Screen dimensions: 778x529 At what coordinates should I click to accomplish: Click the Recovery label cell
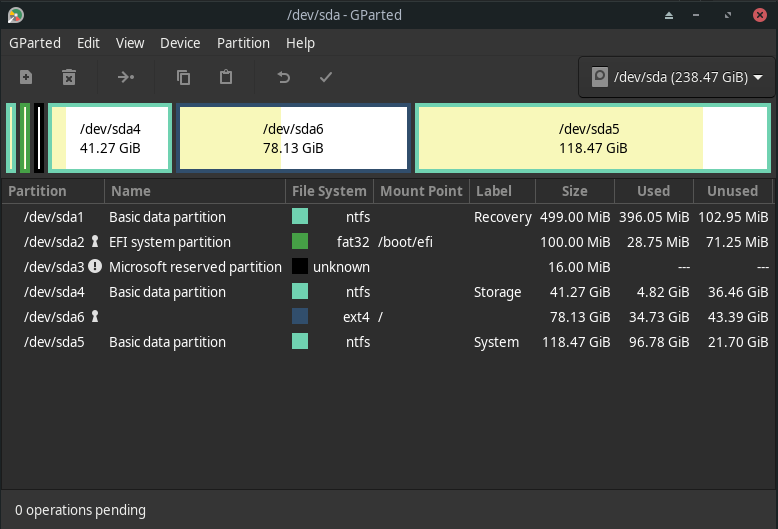pos(503,217)
